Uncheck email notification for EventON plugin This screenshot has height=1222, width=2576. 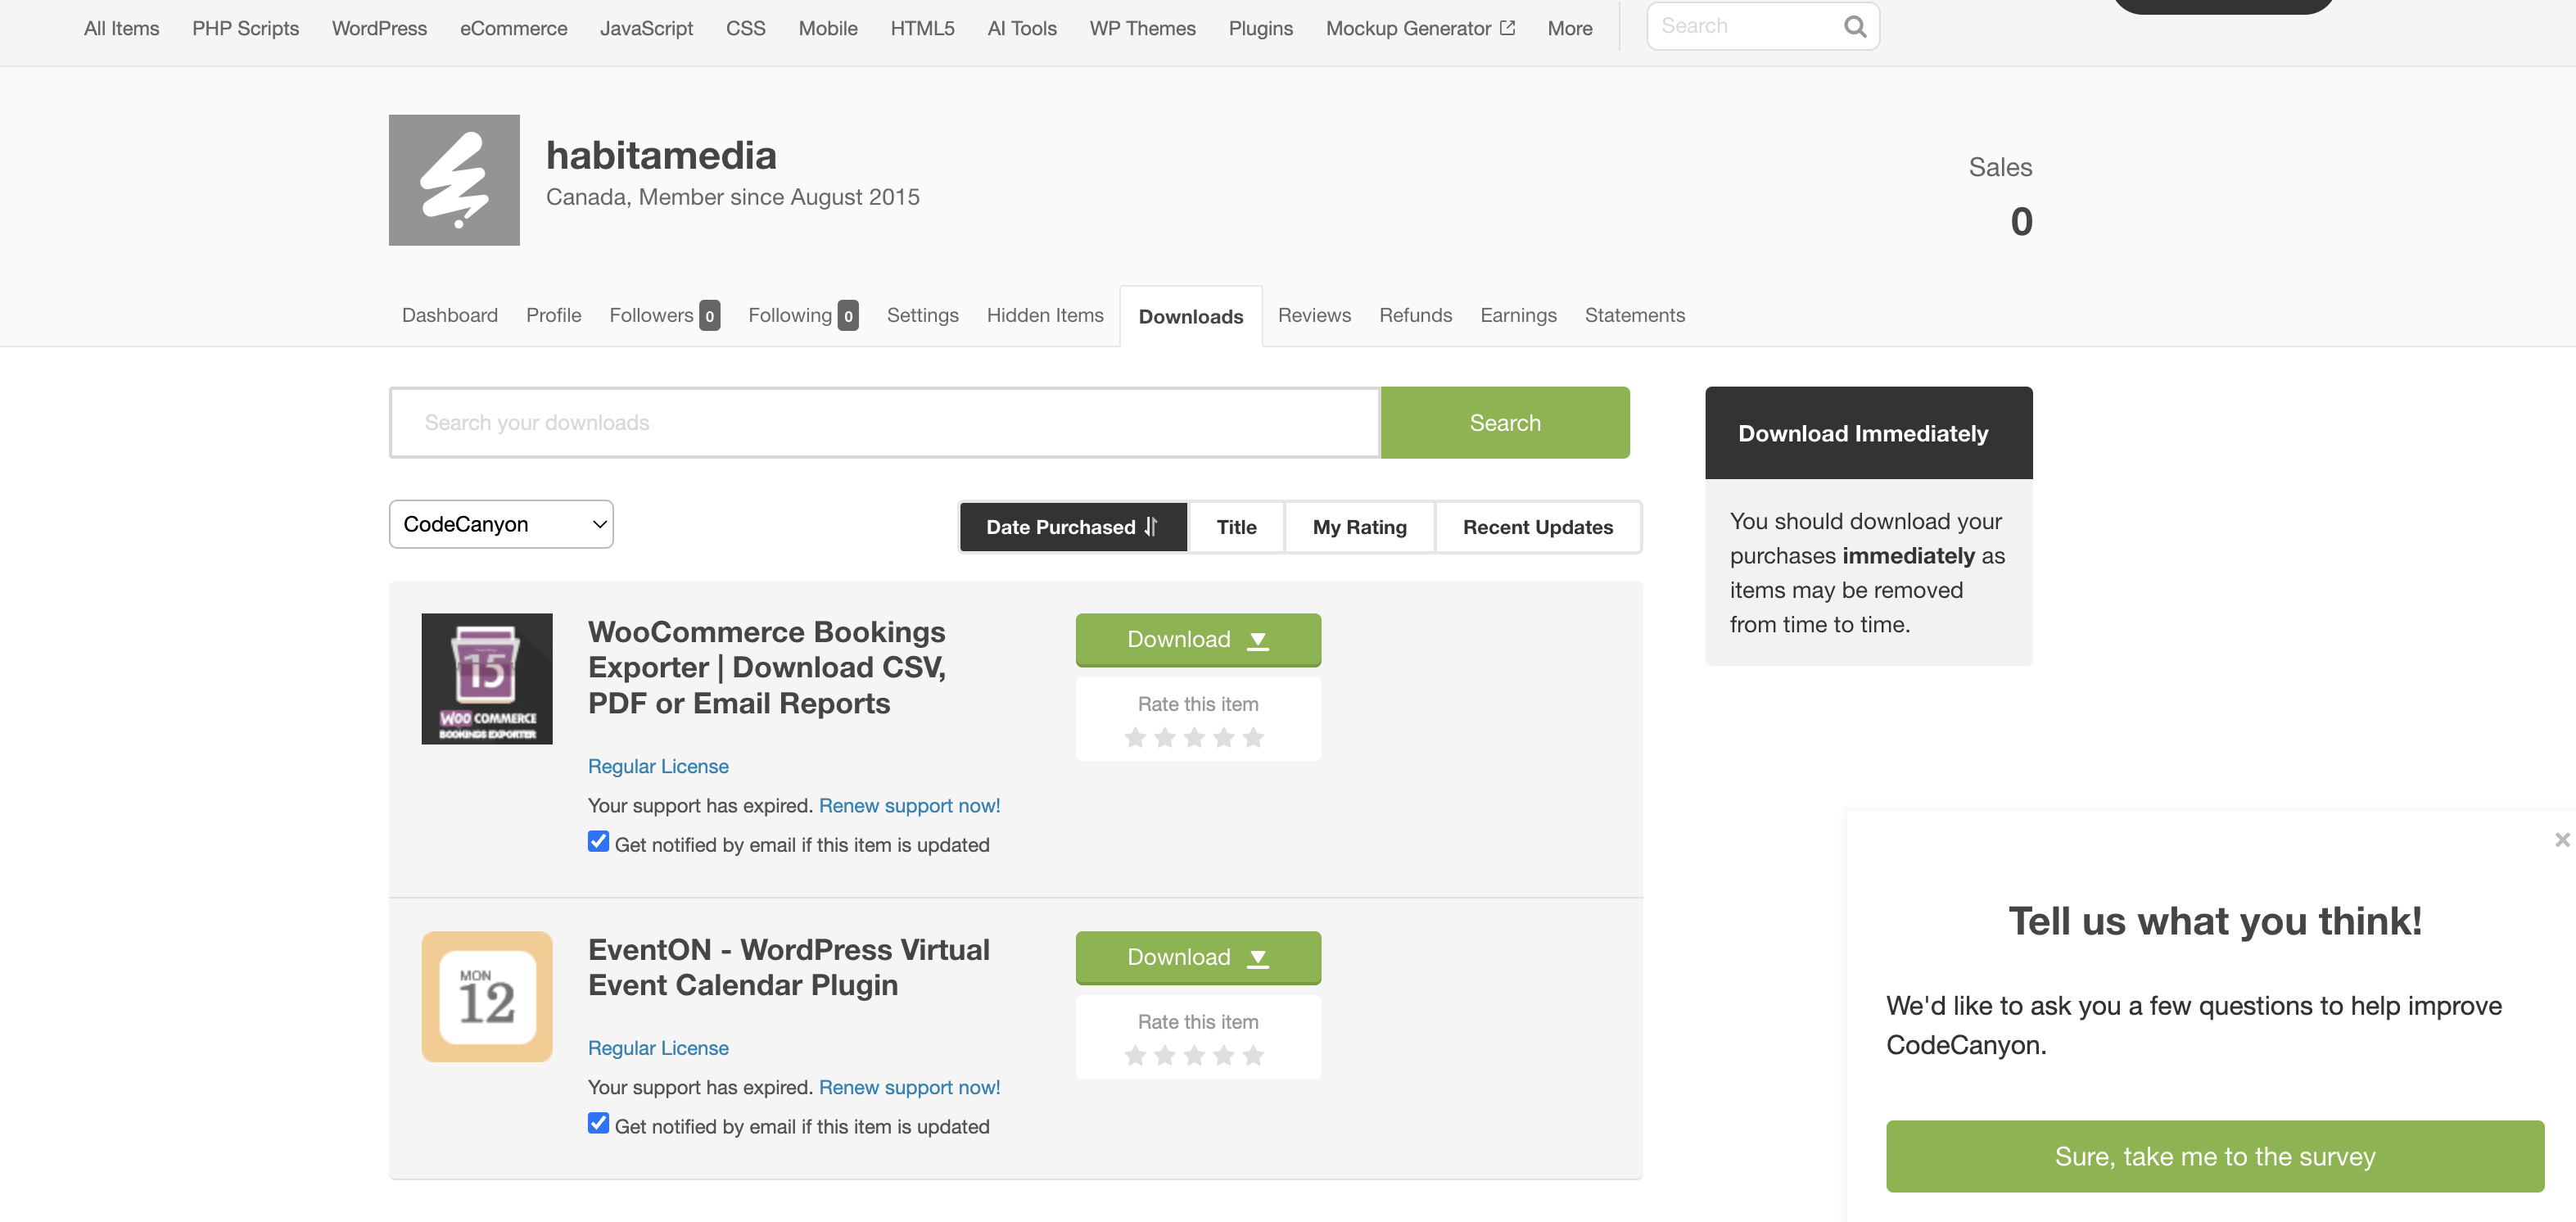[x=598, y=1124]
